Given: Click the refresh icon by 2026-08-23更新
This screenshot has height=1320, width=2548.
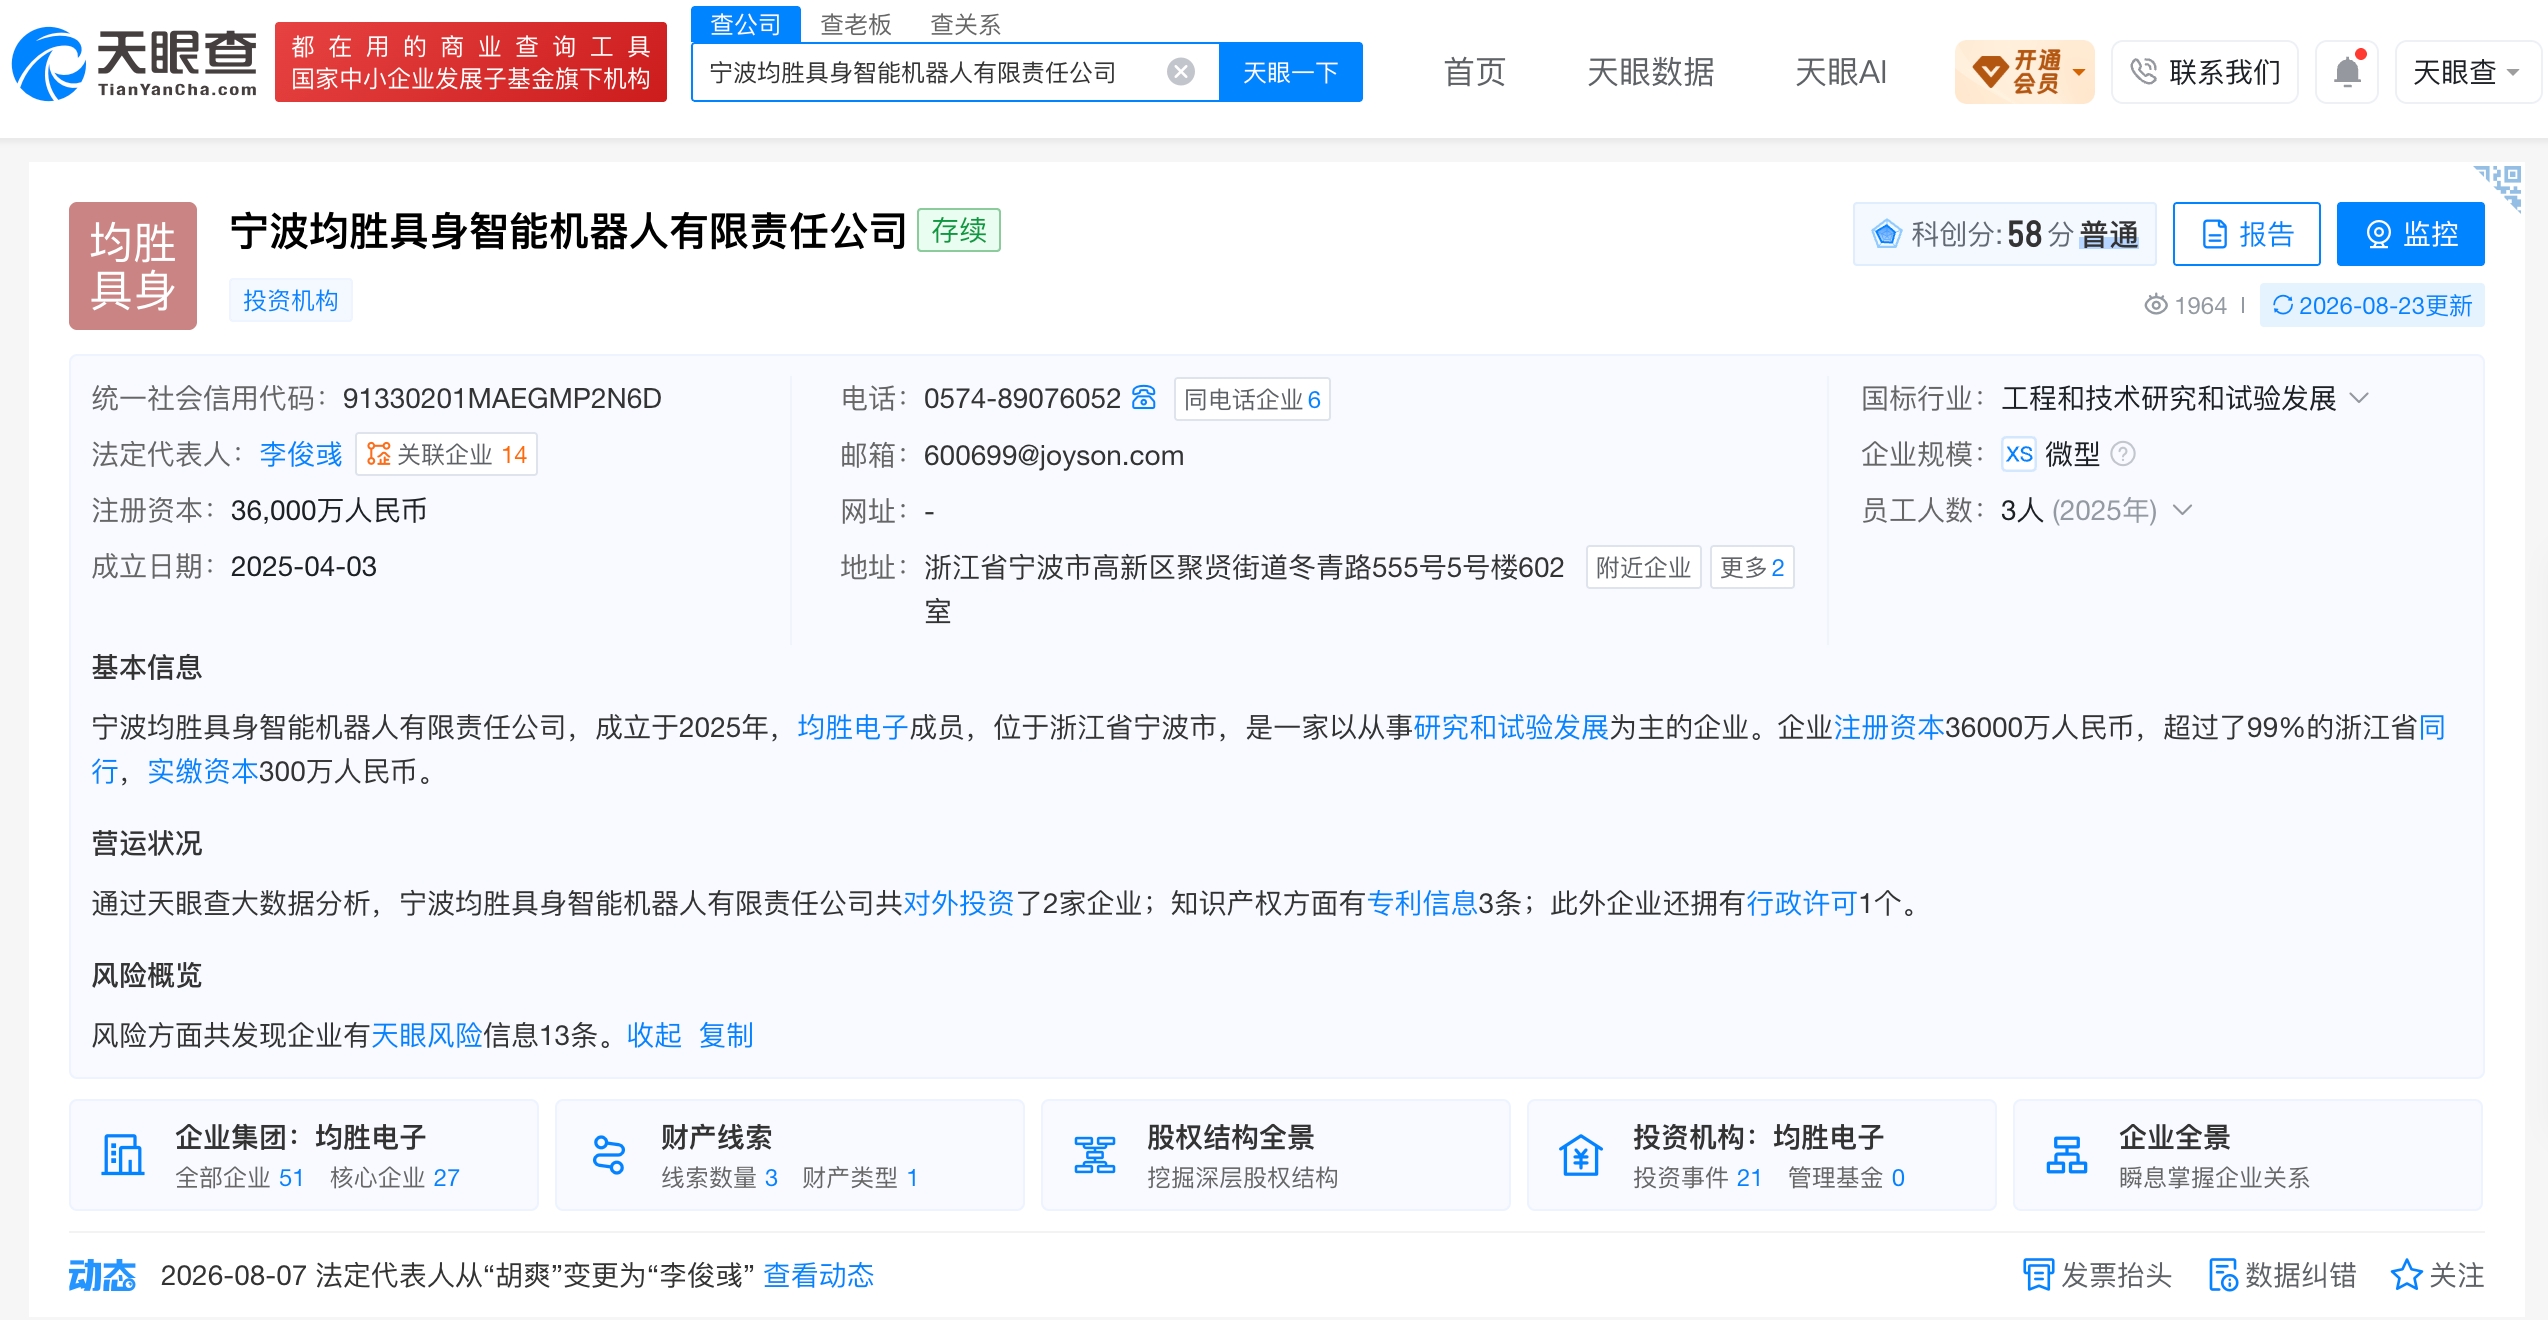Looking at the screenshot, I should tap(2282, 305).
